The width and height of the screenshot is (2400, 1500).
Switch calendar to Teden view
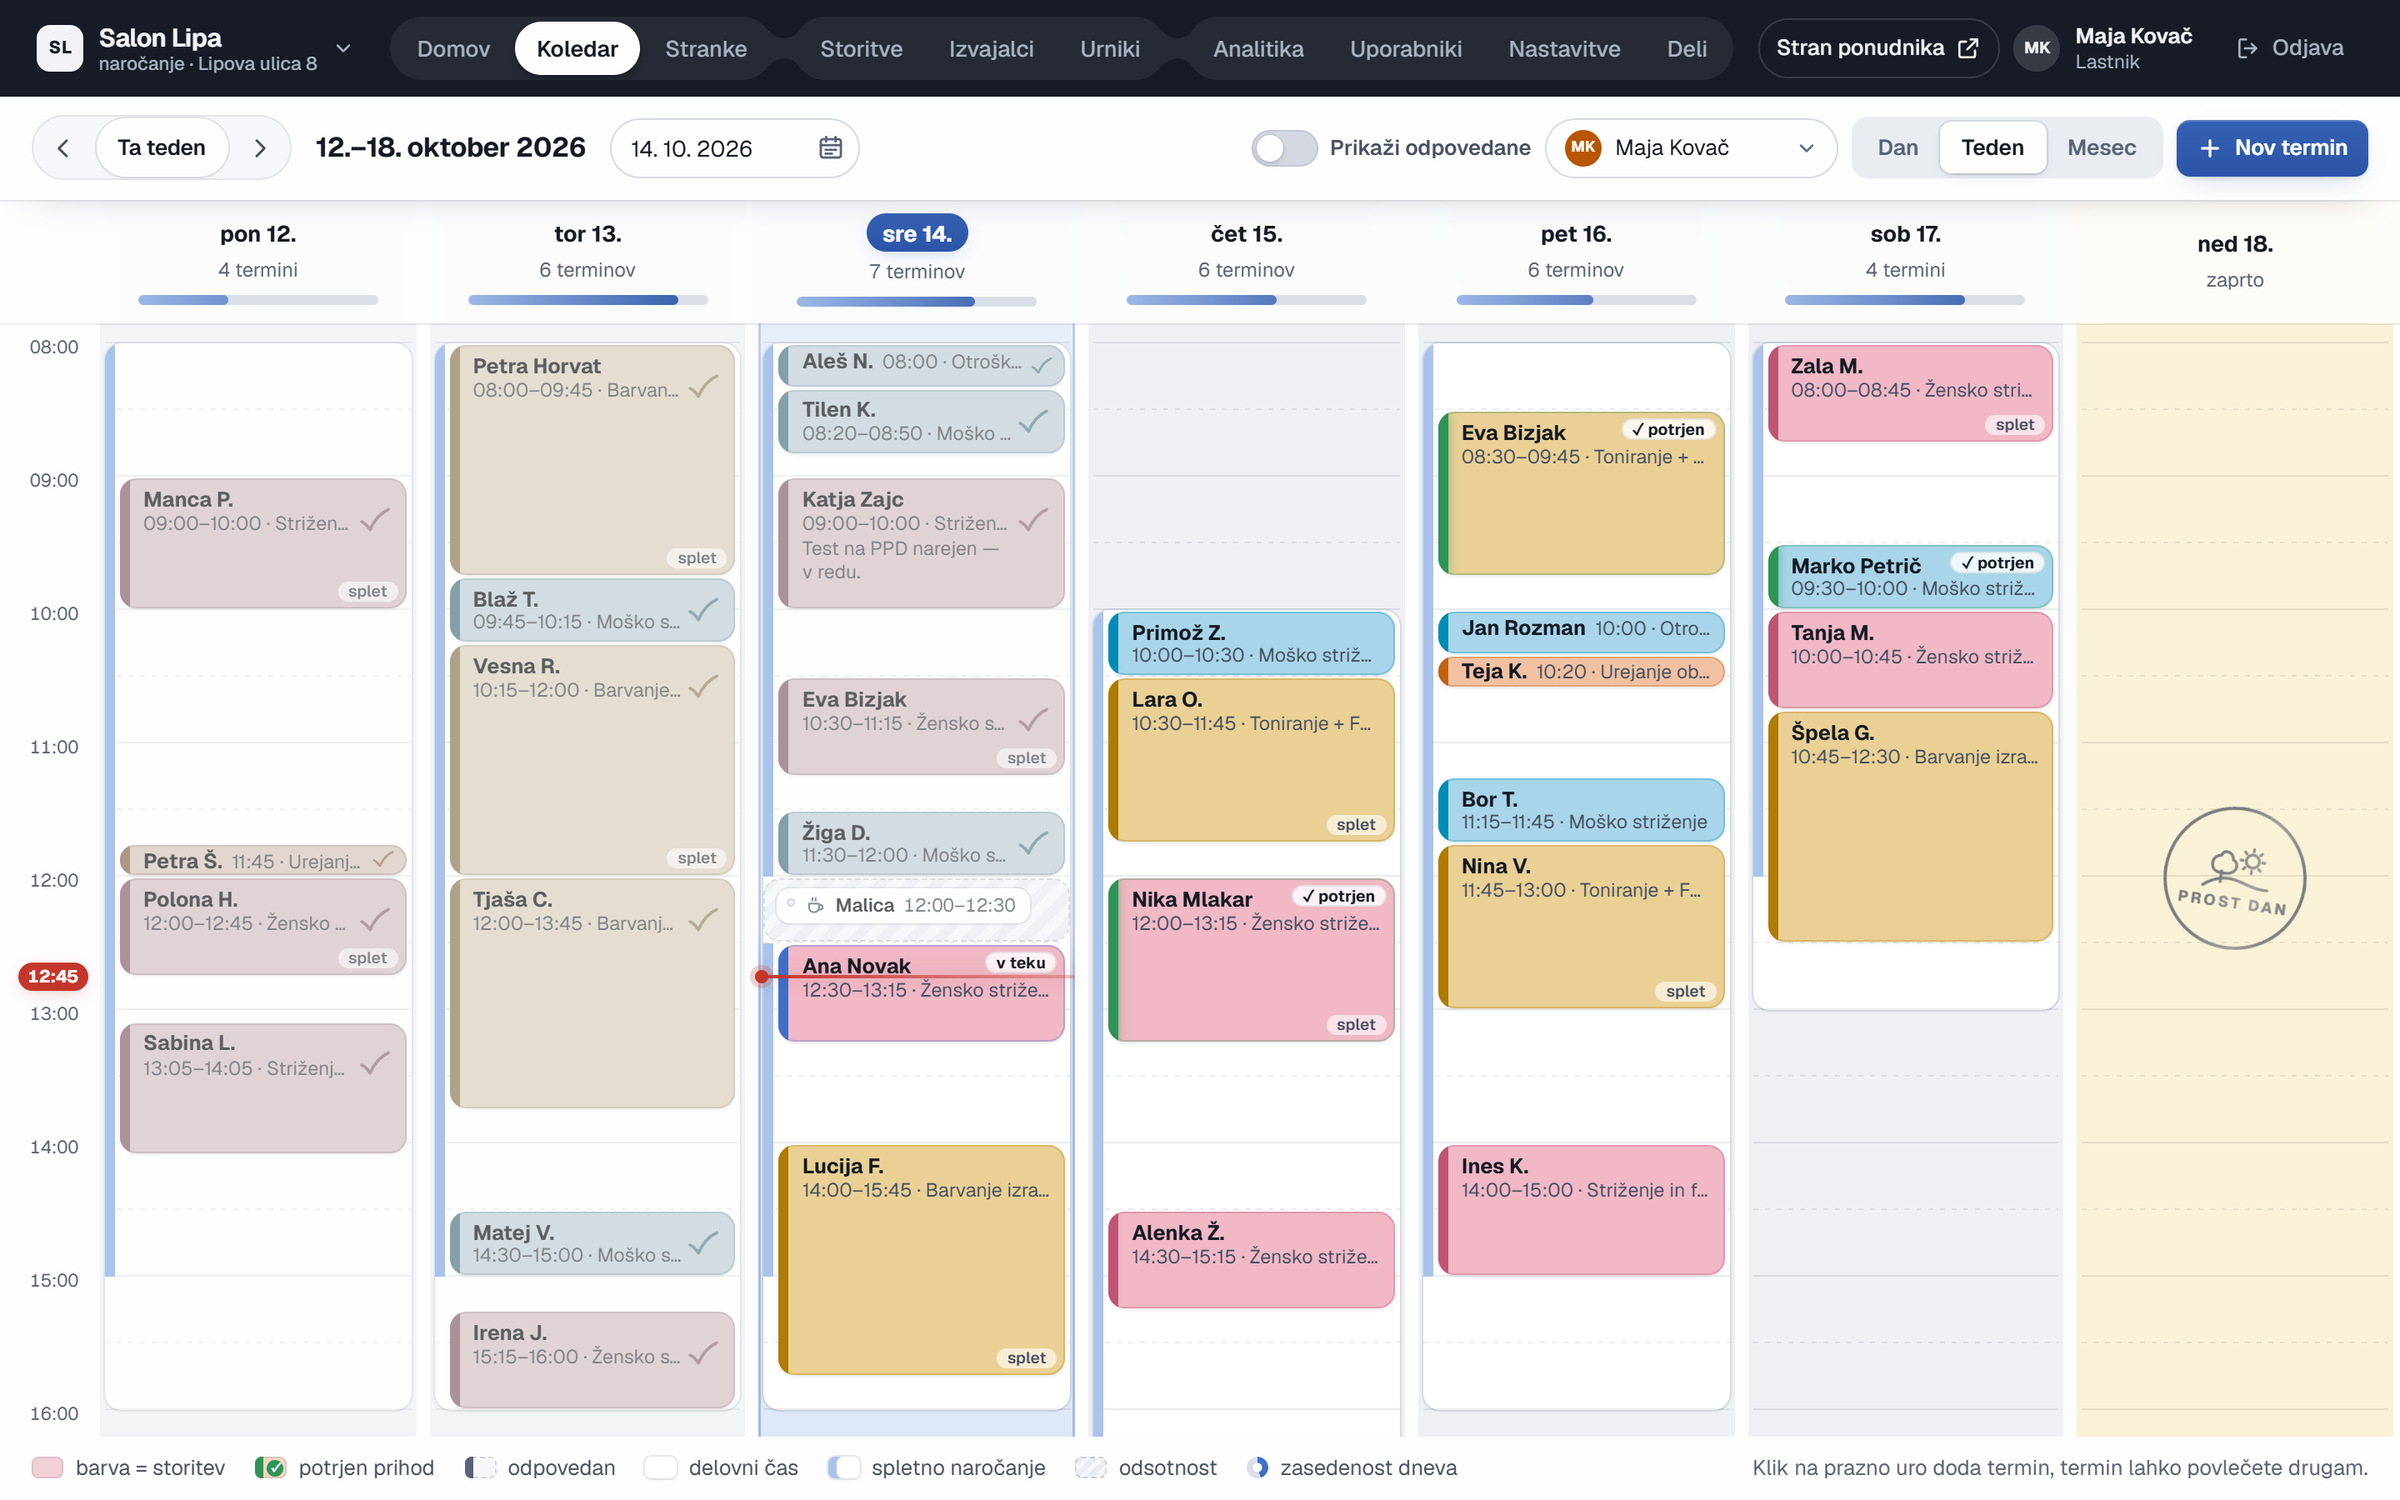click(x=1992, y=148)
